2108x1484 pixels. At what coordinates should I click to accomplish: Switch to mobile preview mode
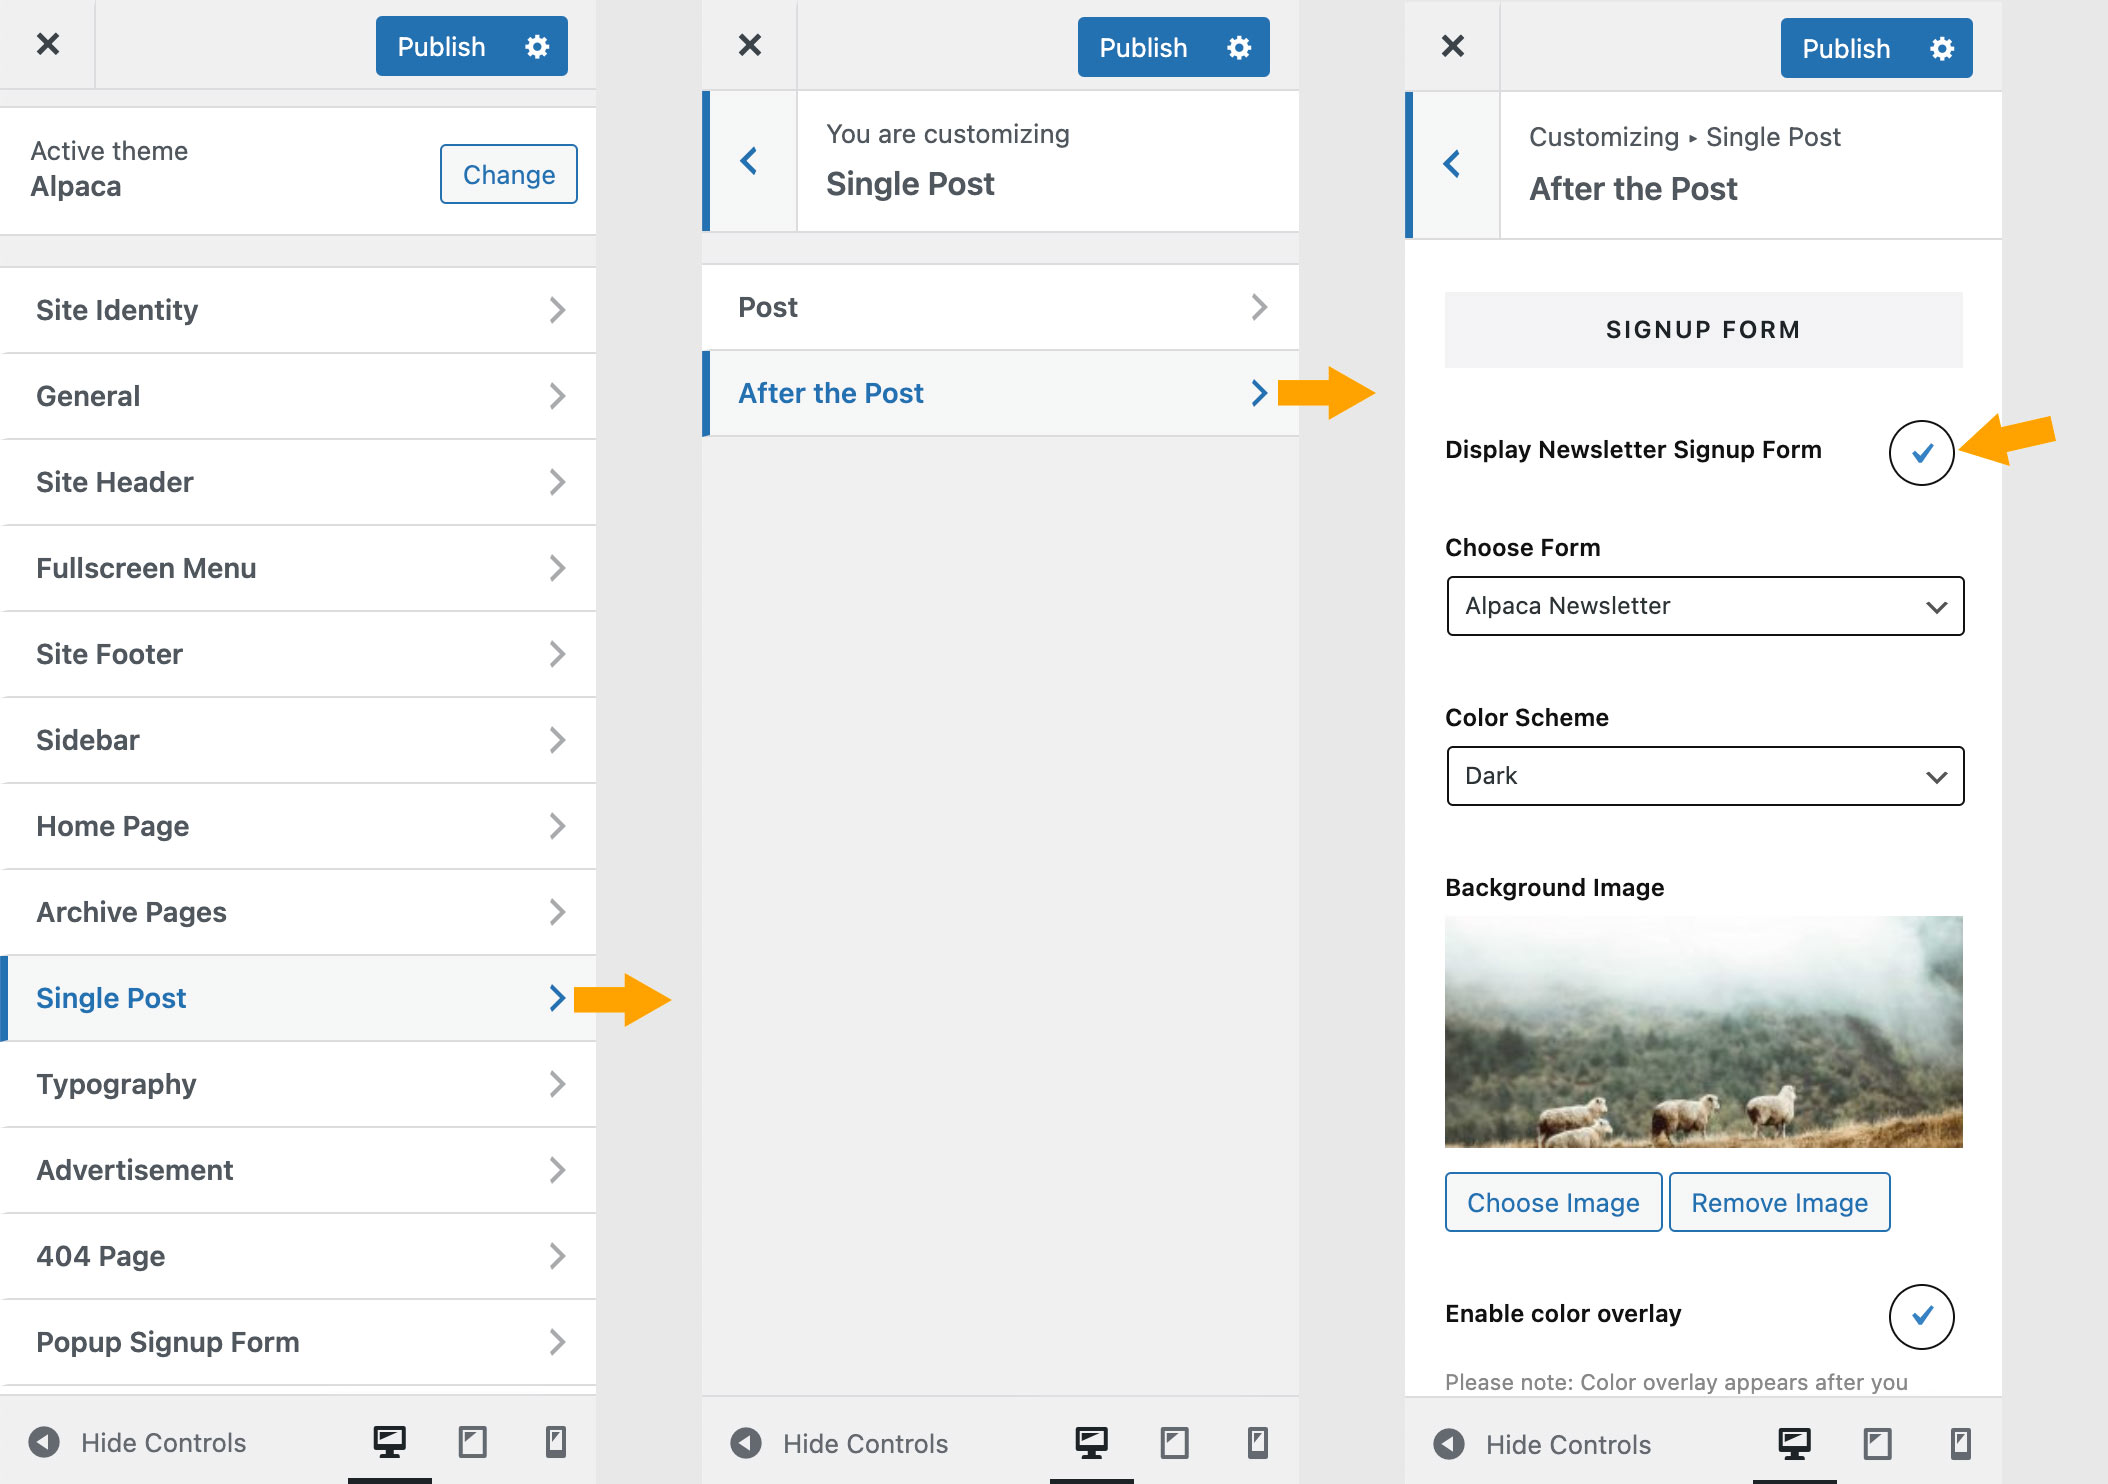coord(557,1441)
